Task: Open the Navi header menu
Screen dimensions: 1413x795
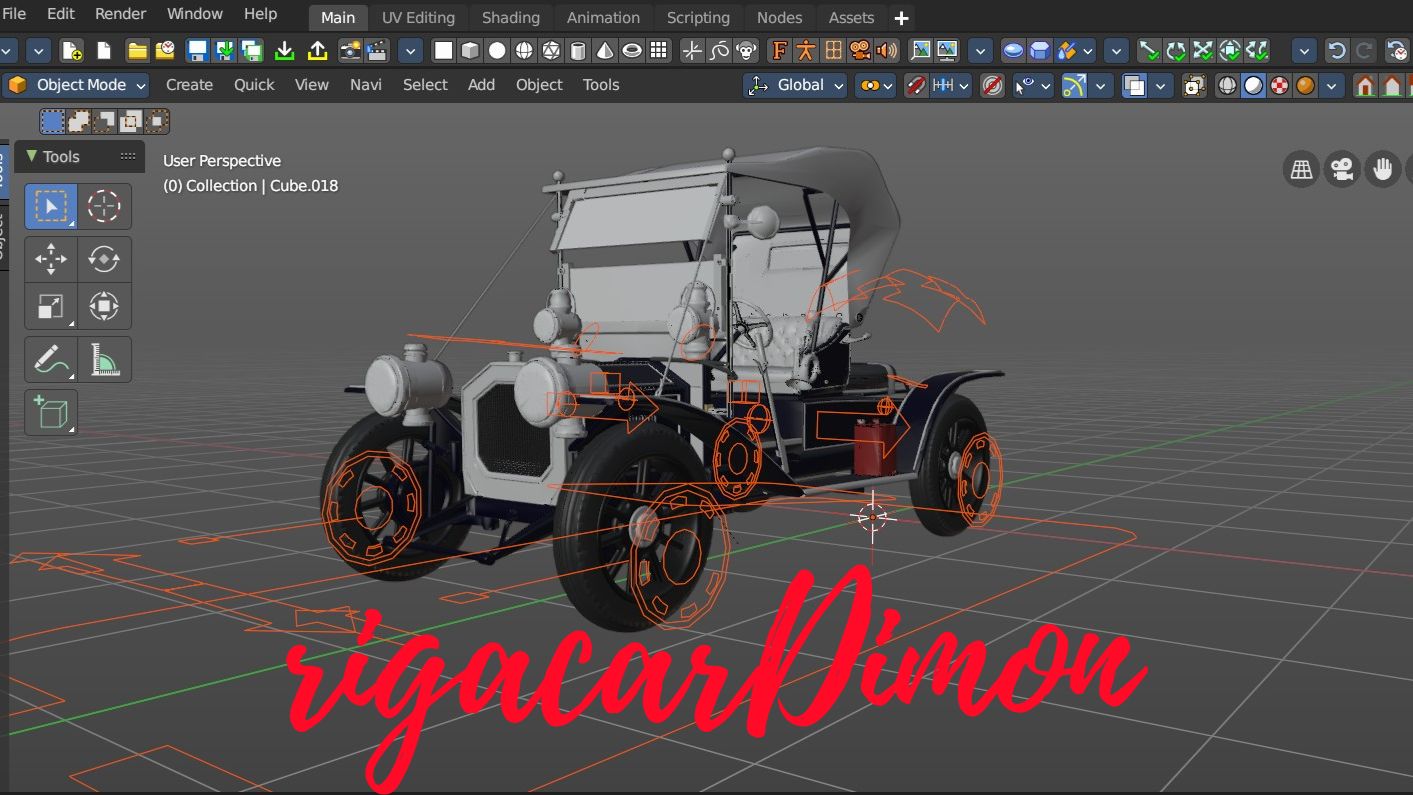Action: 365,85
